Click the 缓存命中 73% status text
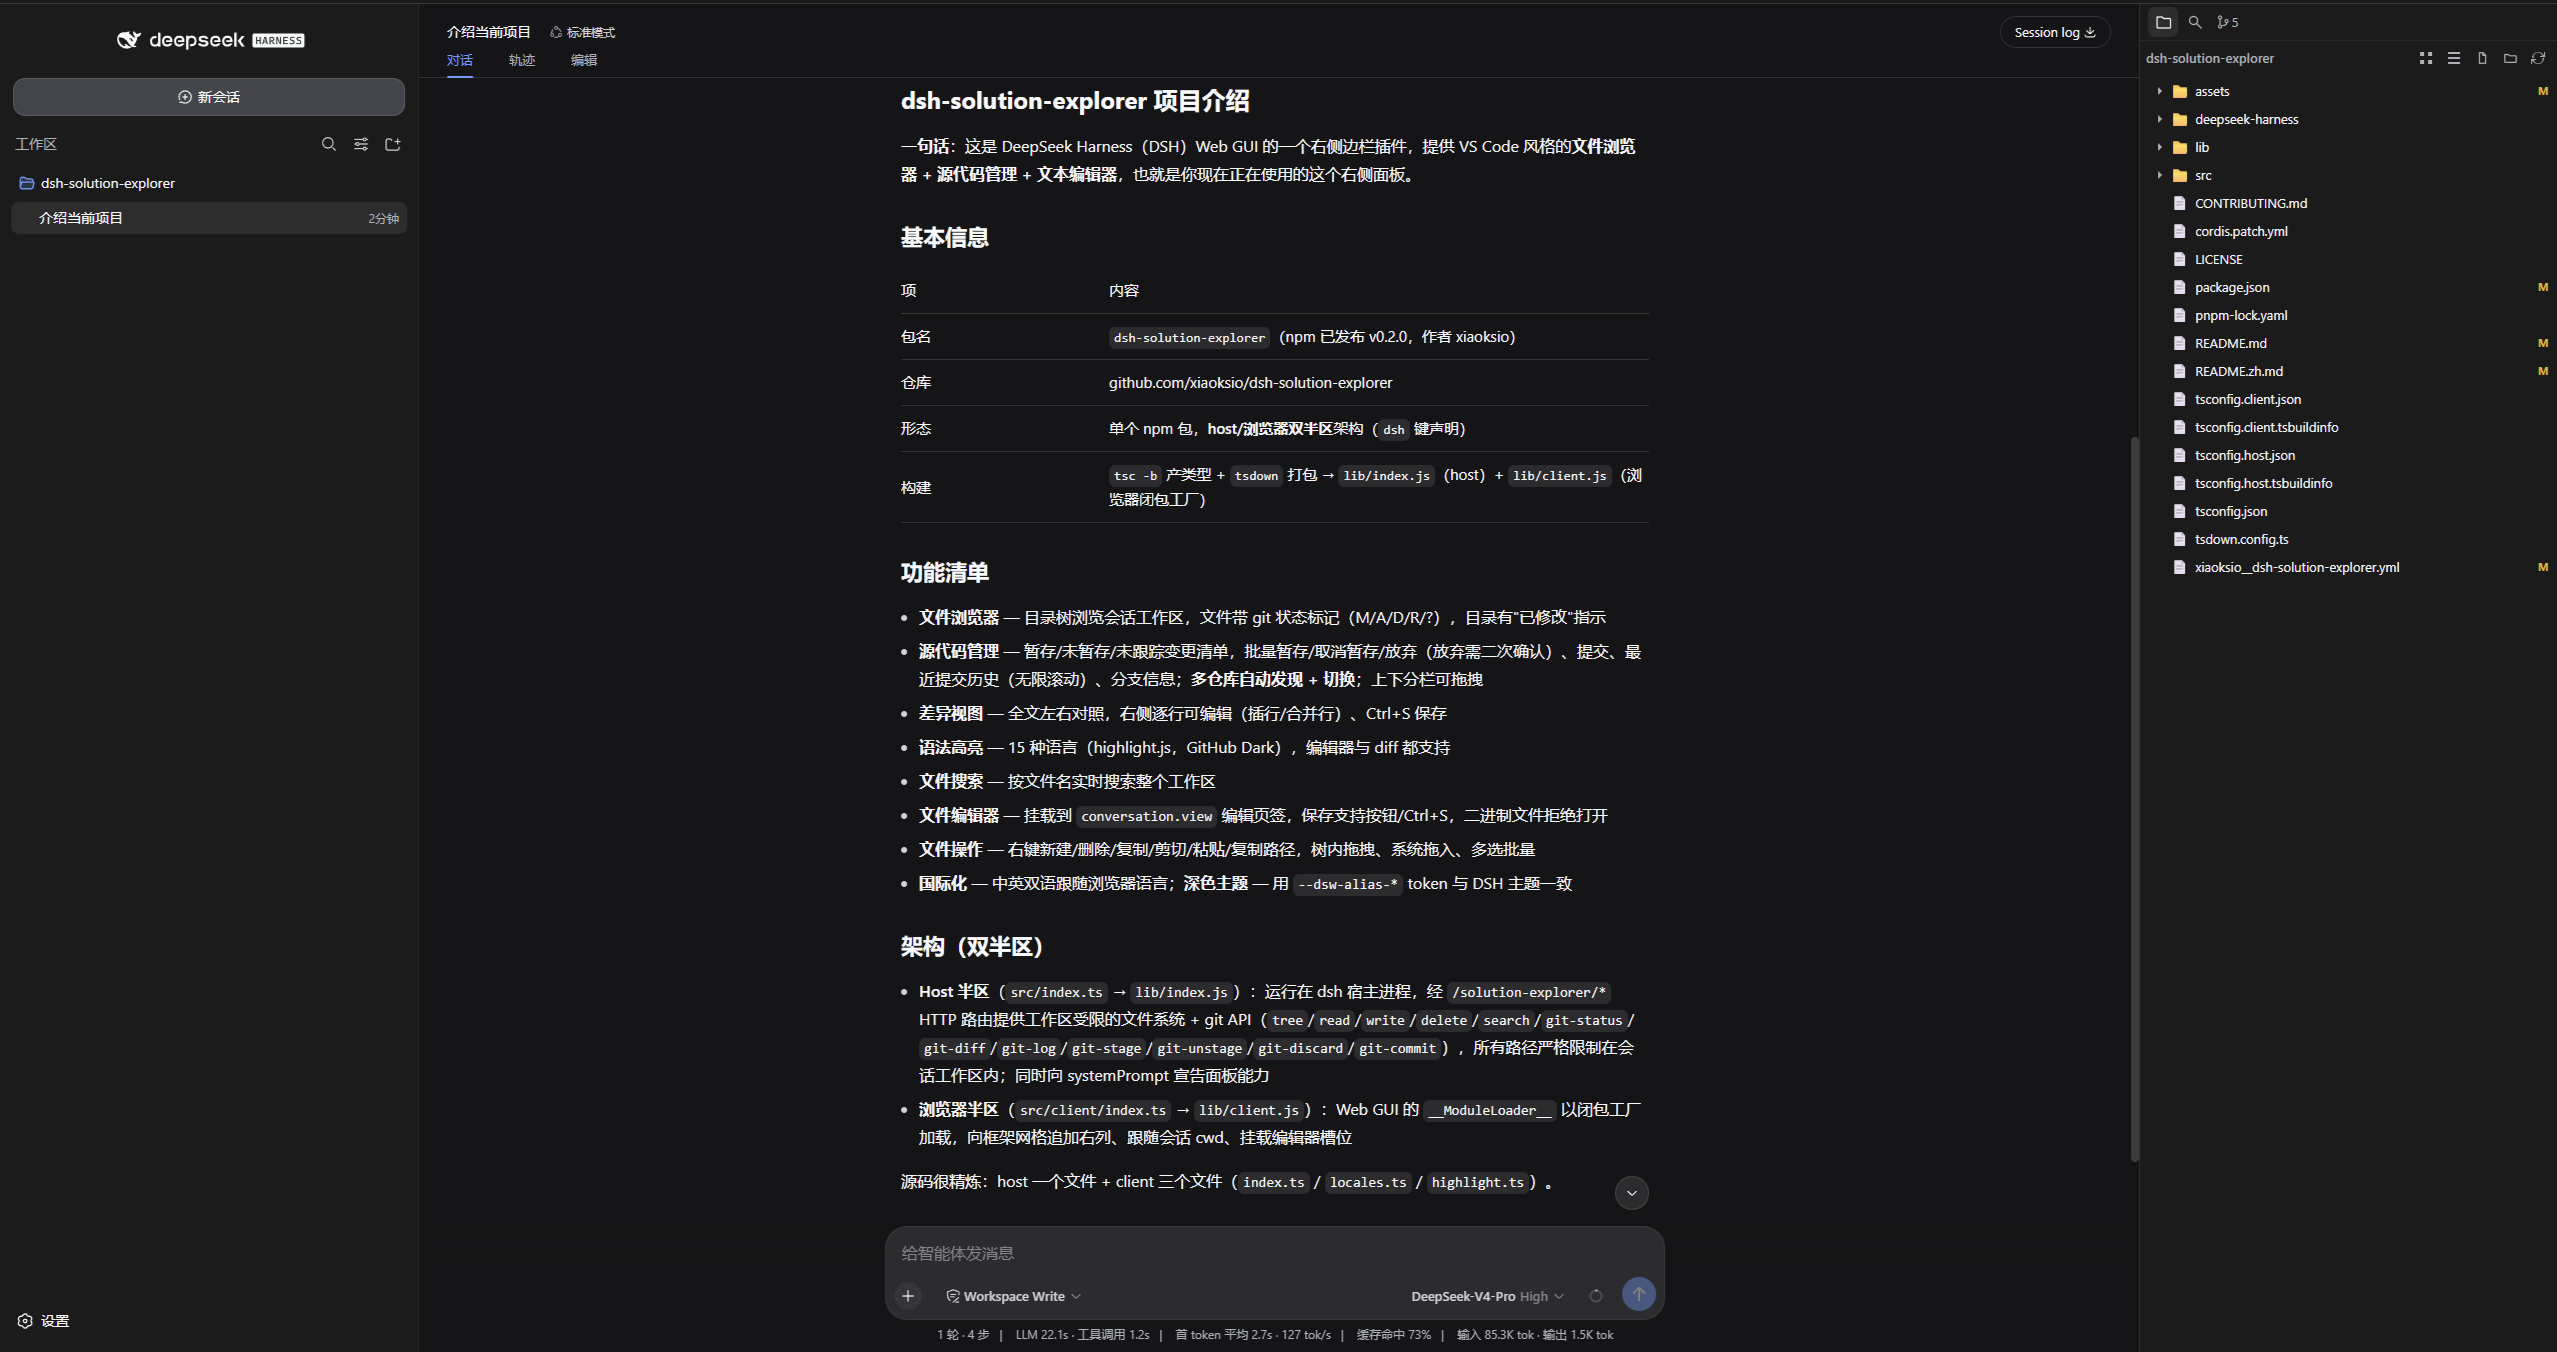2557x1352 pixels. 1393,1335
